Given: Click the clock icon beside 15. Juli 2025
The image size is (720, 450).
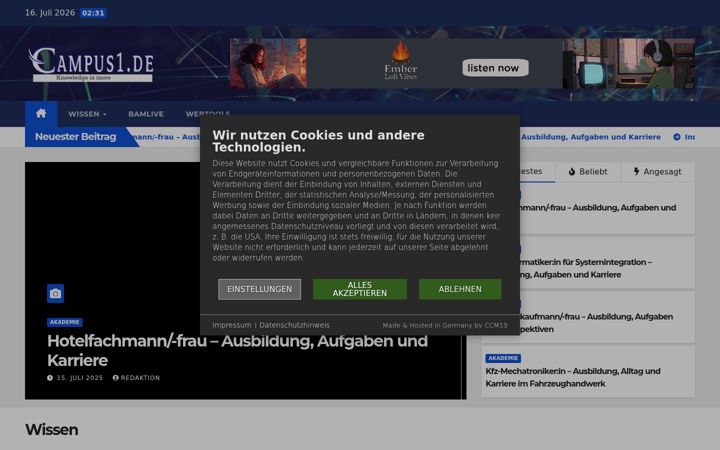Looking at the screenshot, I should [50, 378].
